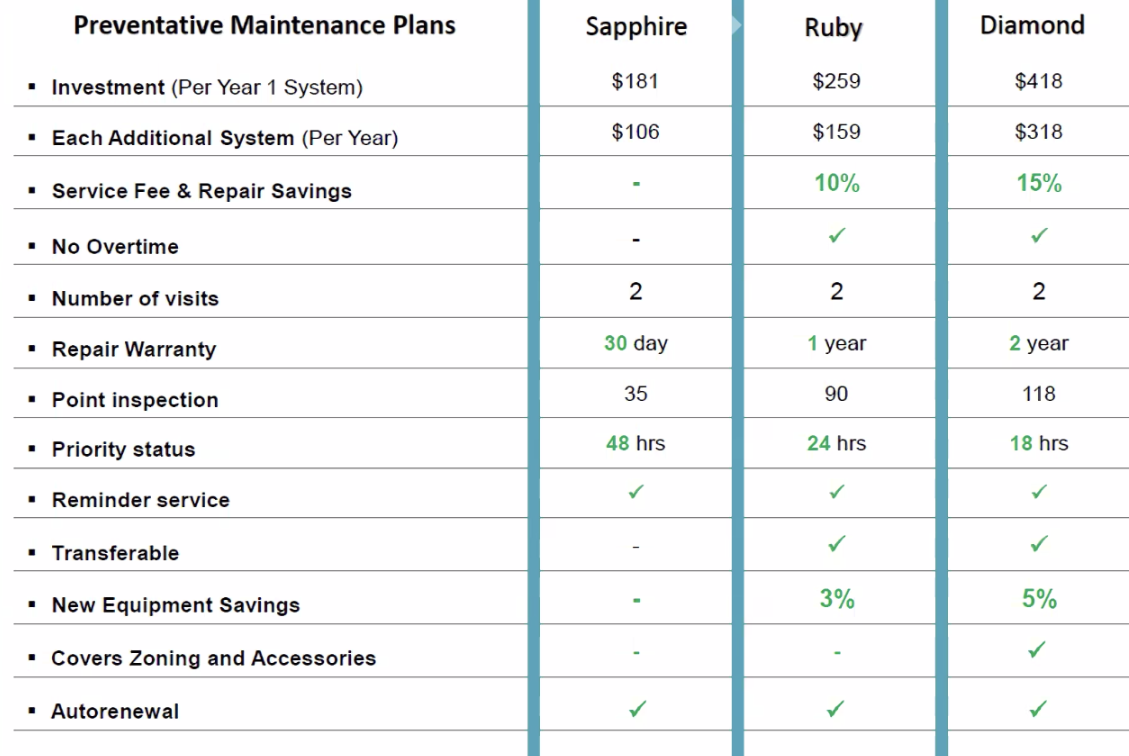1129x756 pixels.
Task: Select the Repair Warranty row label
Action: [x=134, y=349]
